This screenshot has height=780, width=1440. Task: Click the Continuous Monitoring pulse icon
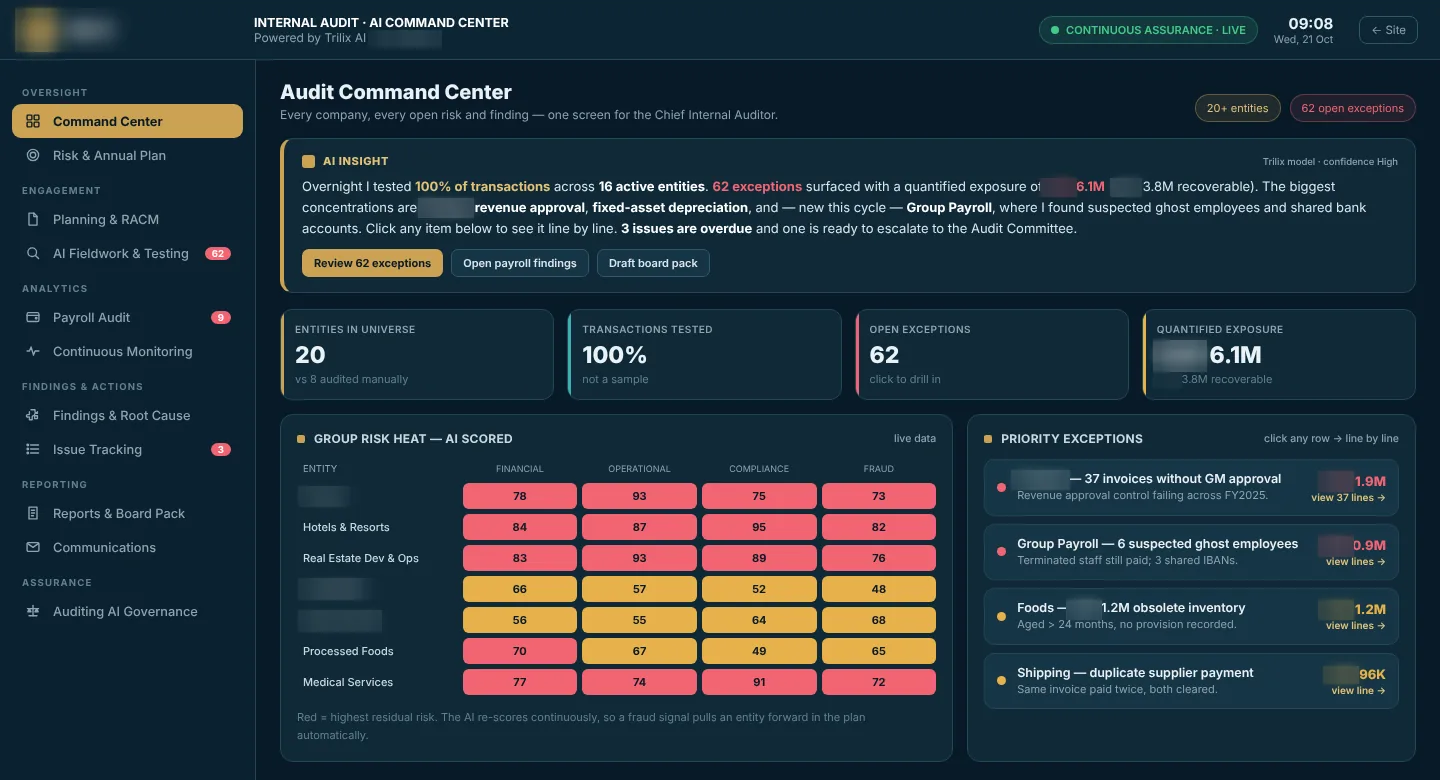pos(33,351)
